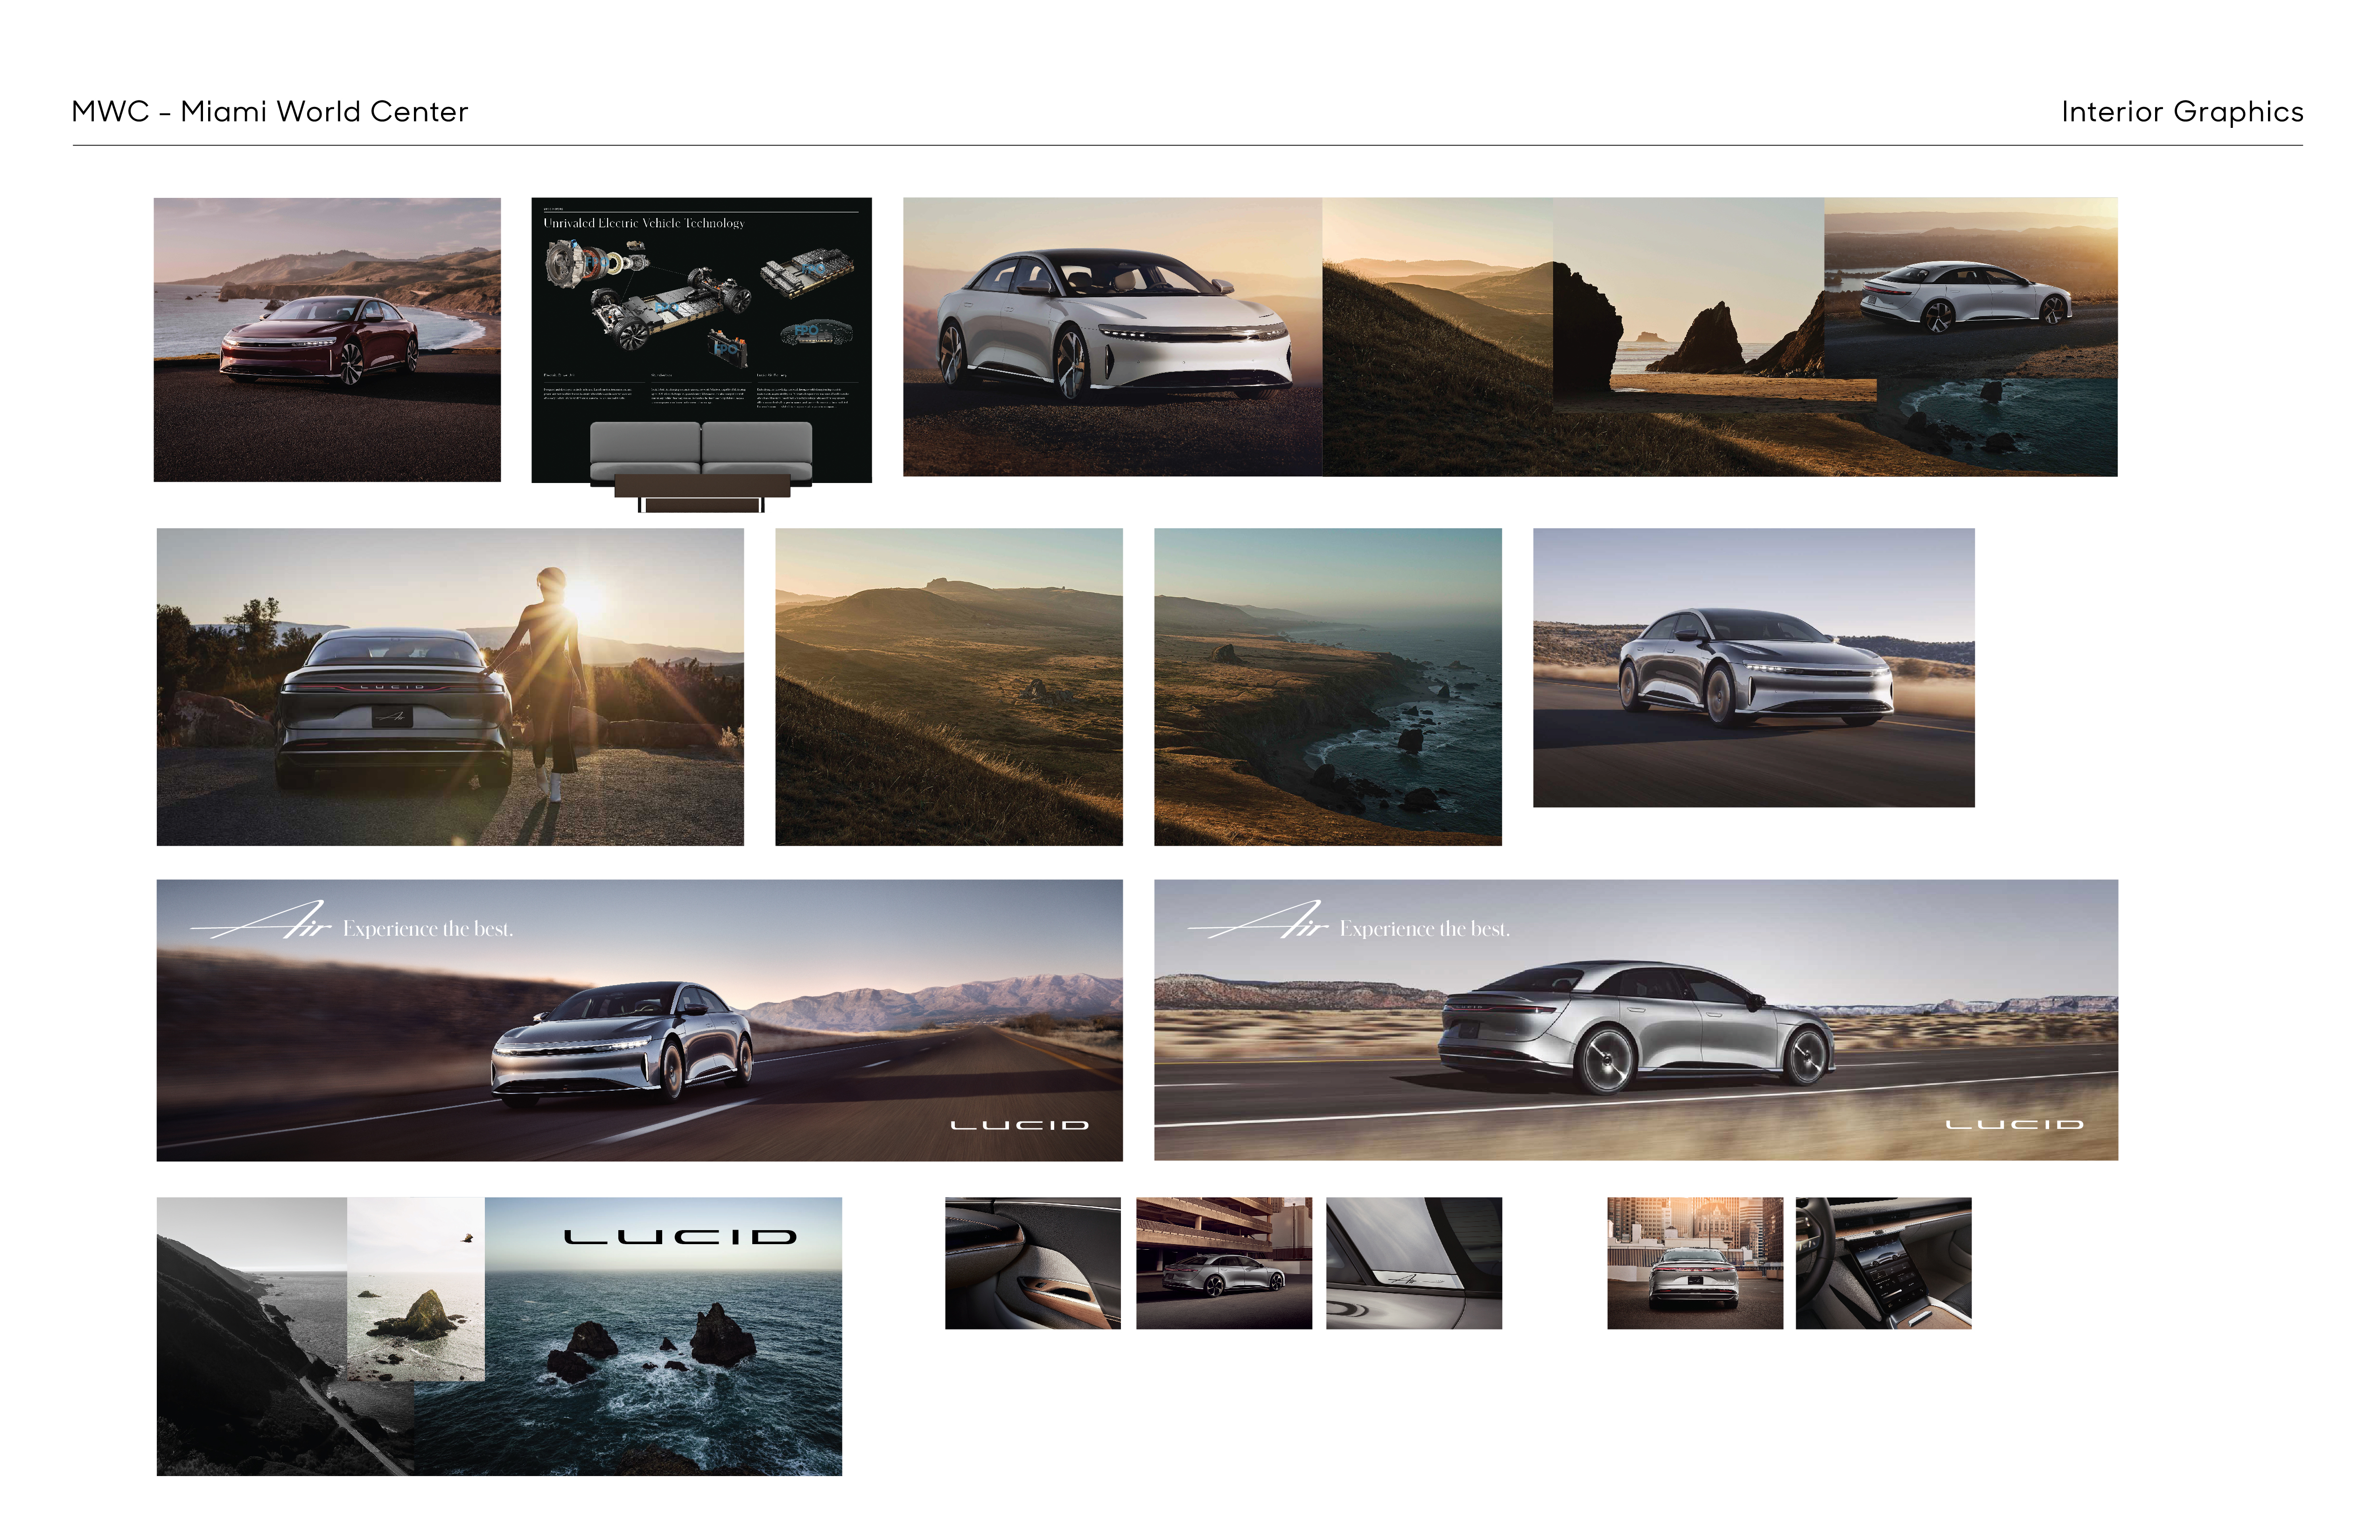The height and width of the screenshot is (1540, 2380).
Task: Select the banner with mountains and front-facing silver car
Action: pyautogui.click(x=640, y=1020)
